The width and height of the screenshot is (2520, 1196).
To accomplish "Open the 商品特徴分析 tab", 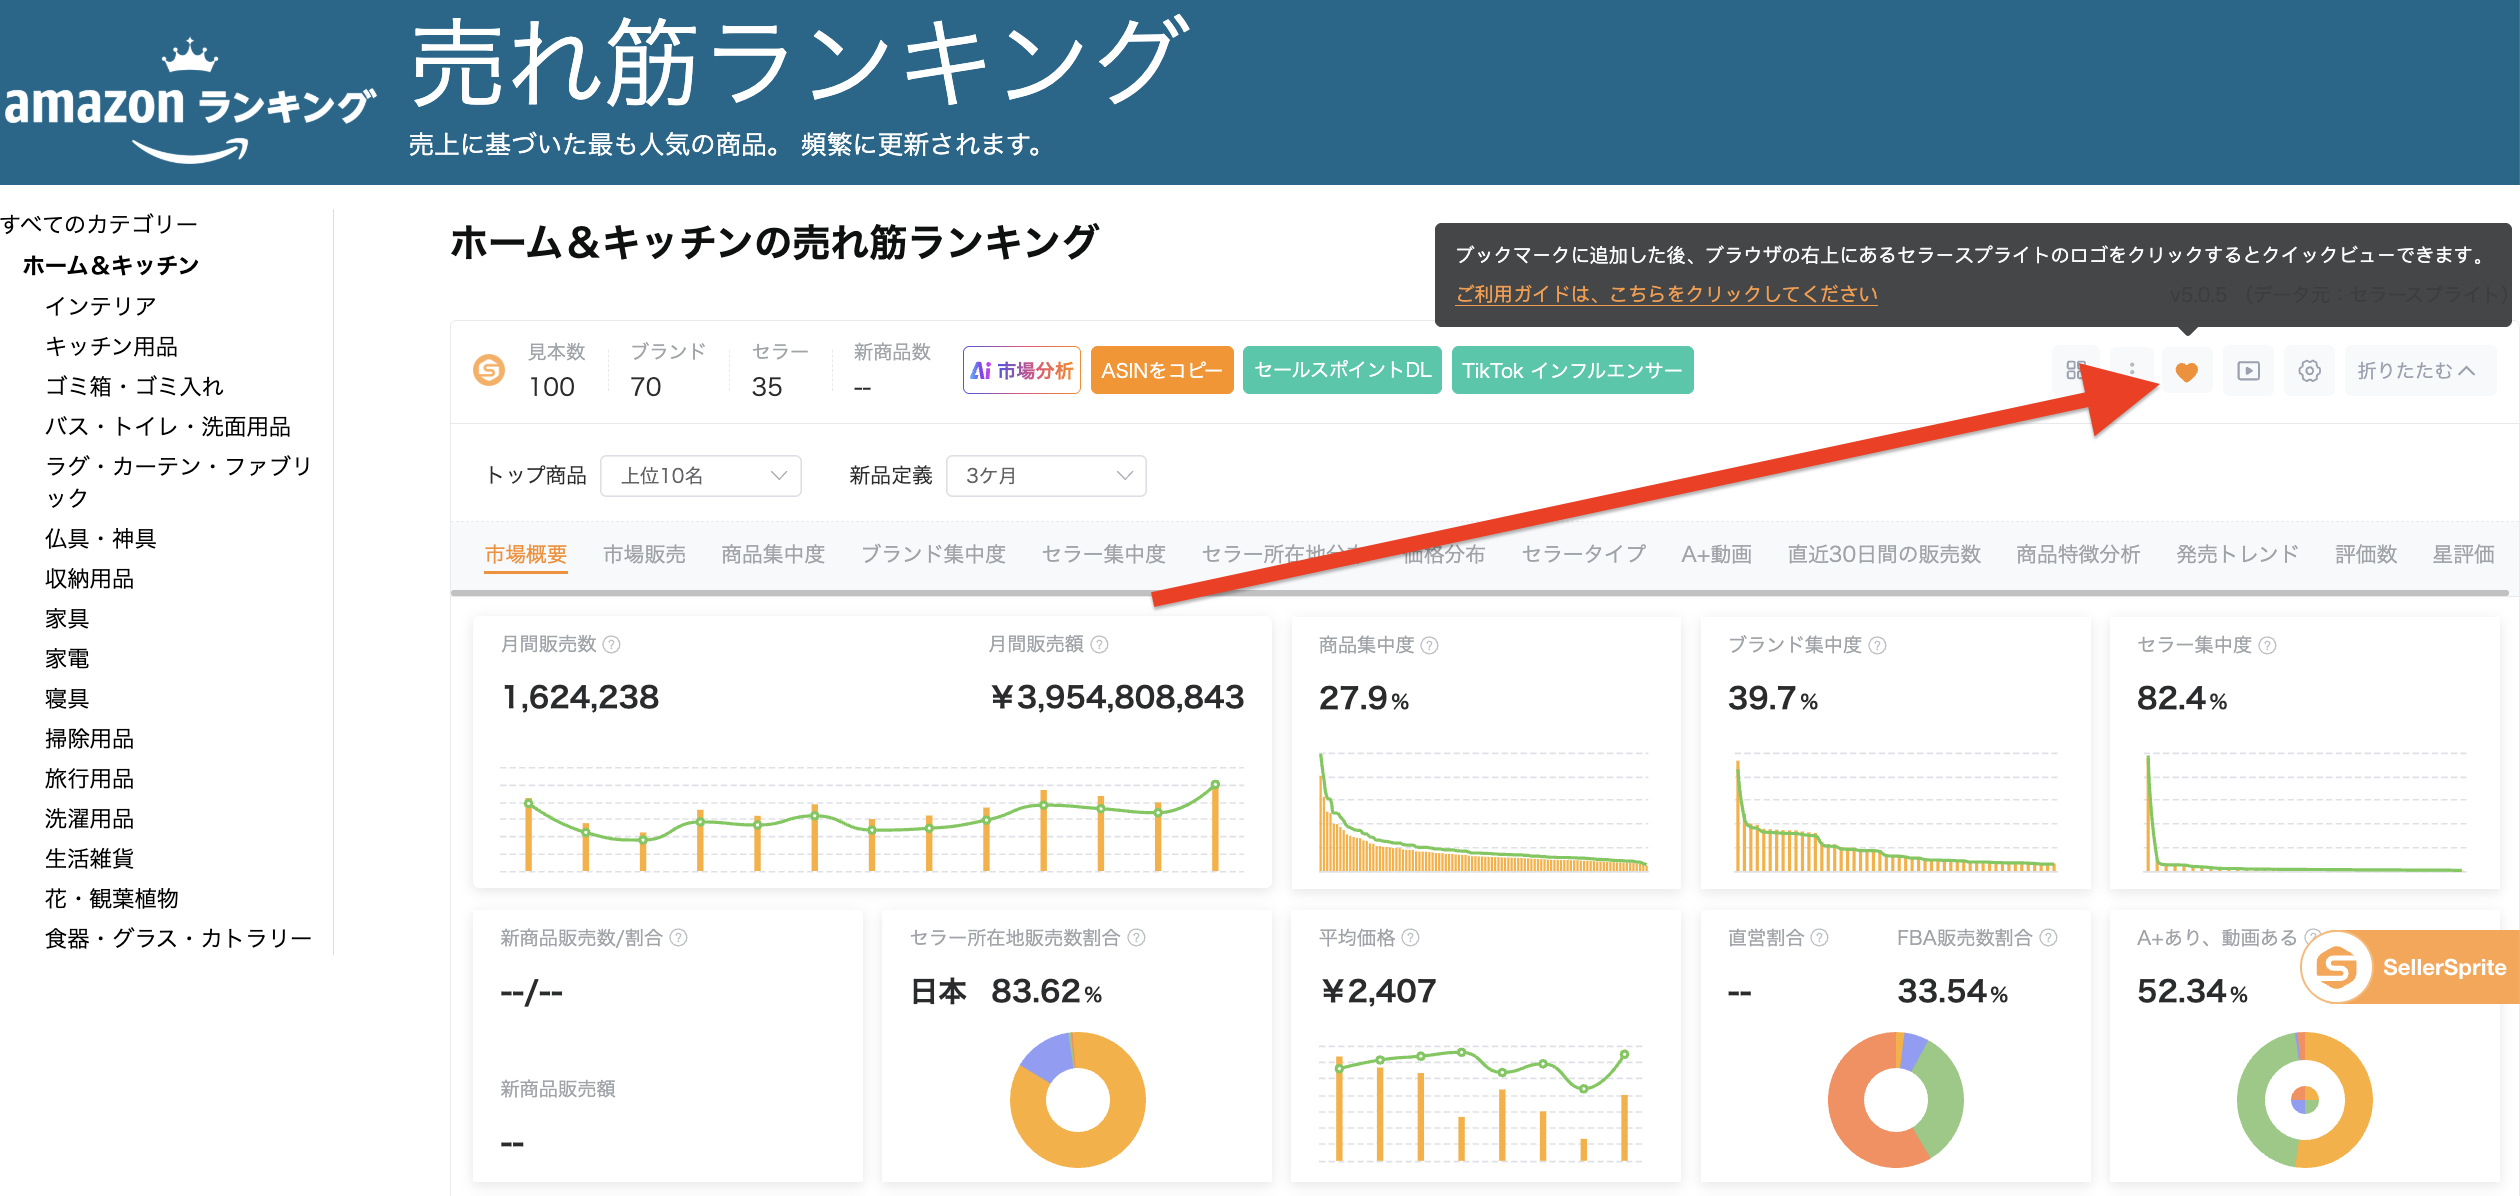I will [x=2078, y=554].
